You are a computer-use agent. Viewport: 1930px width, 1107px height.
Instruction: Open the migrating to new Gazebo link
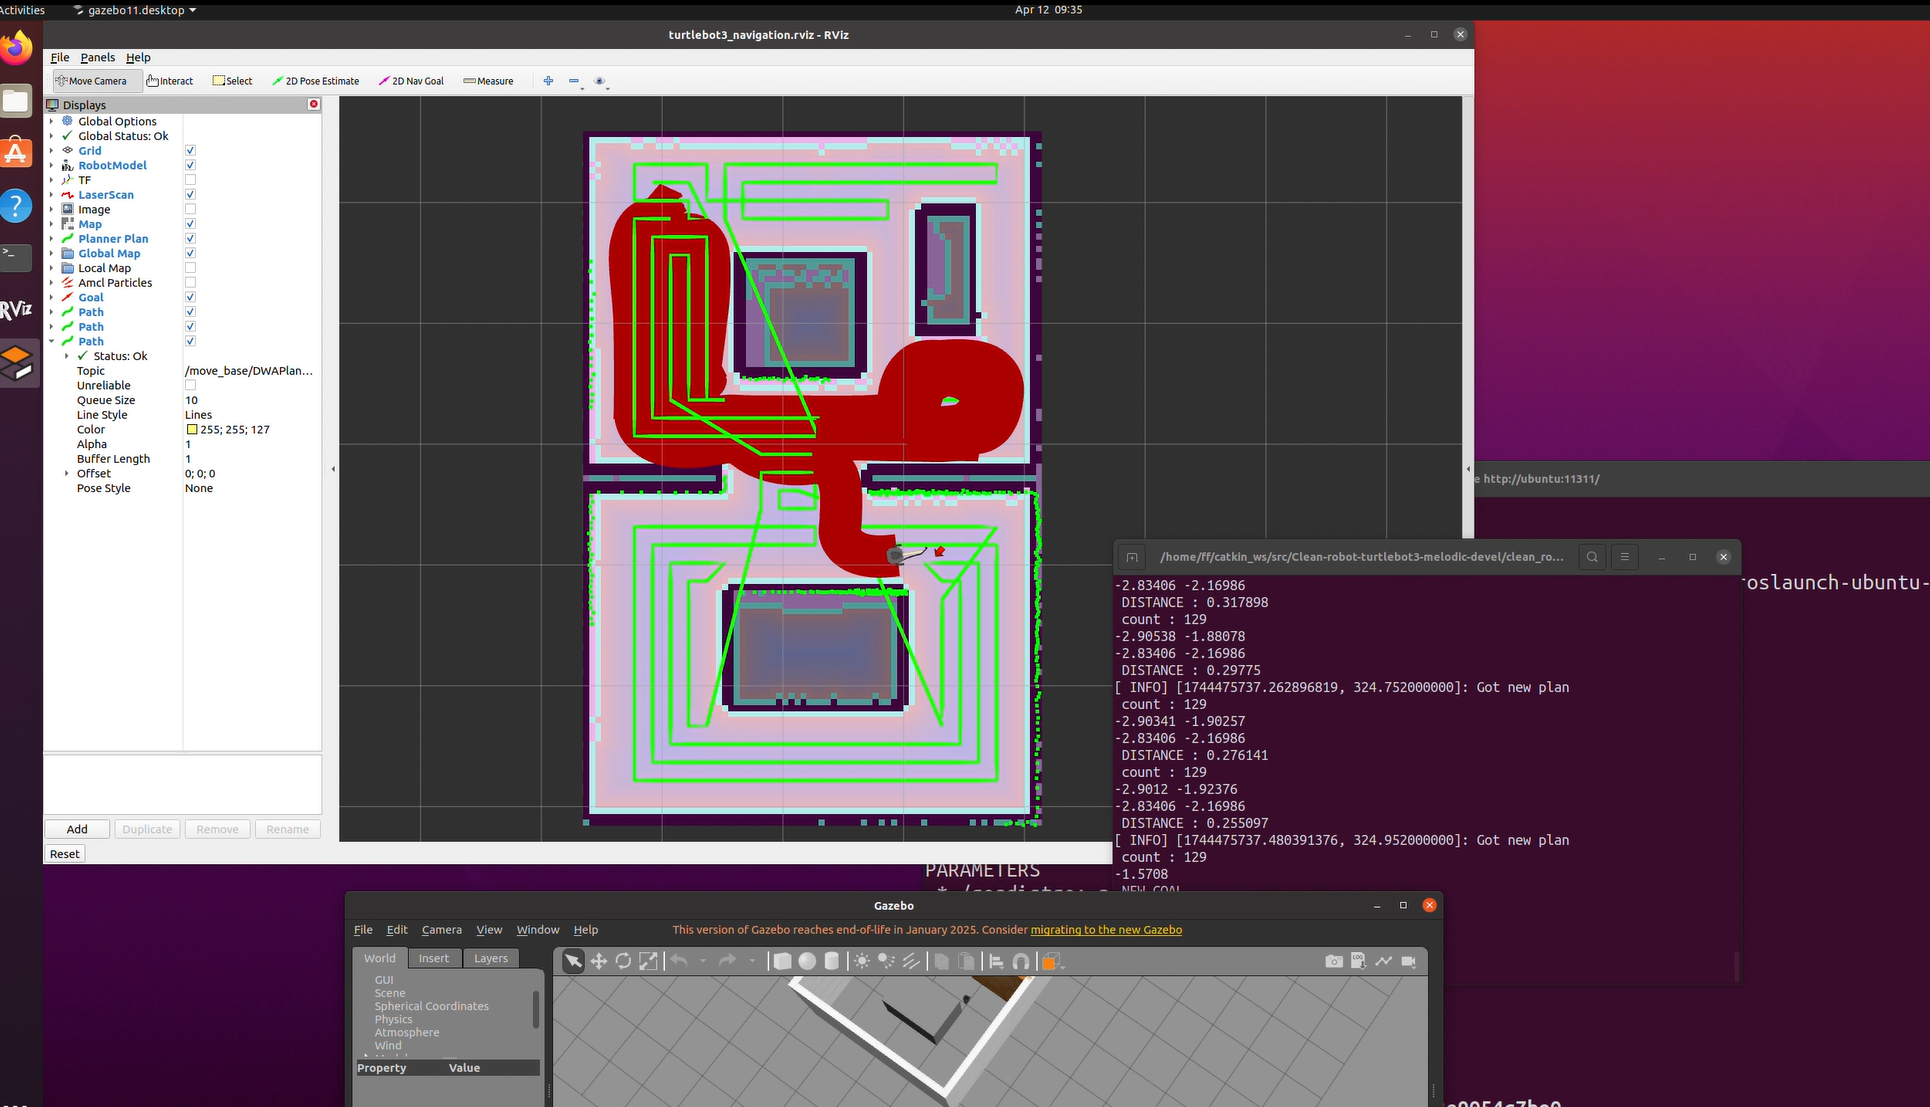[x=1106, y=930]
